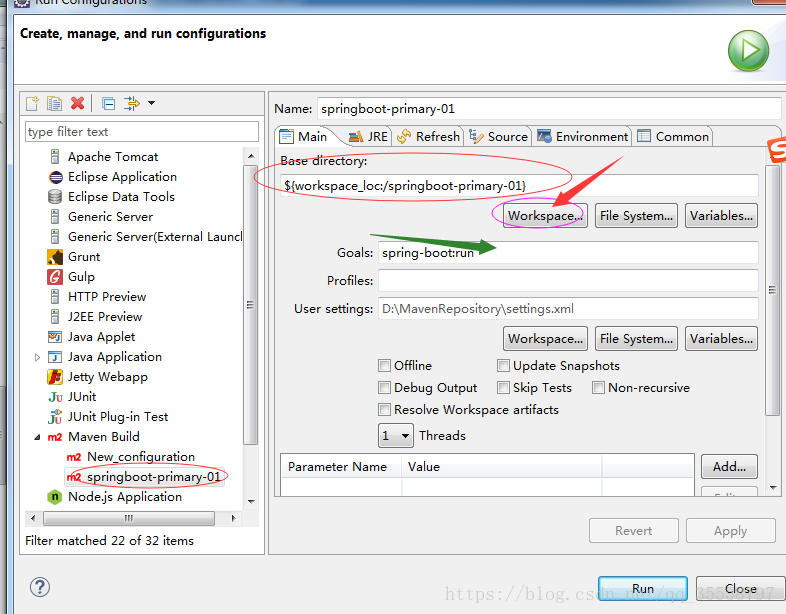Click Variables button under User settings
Viewport: 786px width, 614px height.
(x=721, y=339)
